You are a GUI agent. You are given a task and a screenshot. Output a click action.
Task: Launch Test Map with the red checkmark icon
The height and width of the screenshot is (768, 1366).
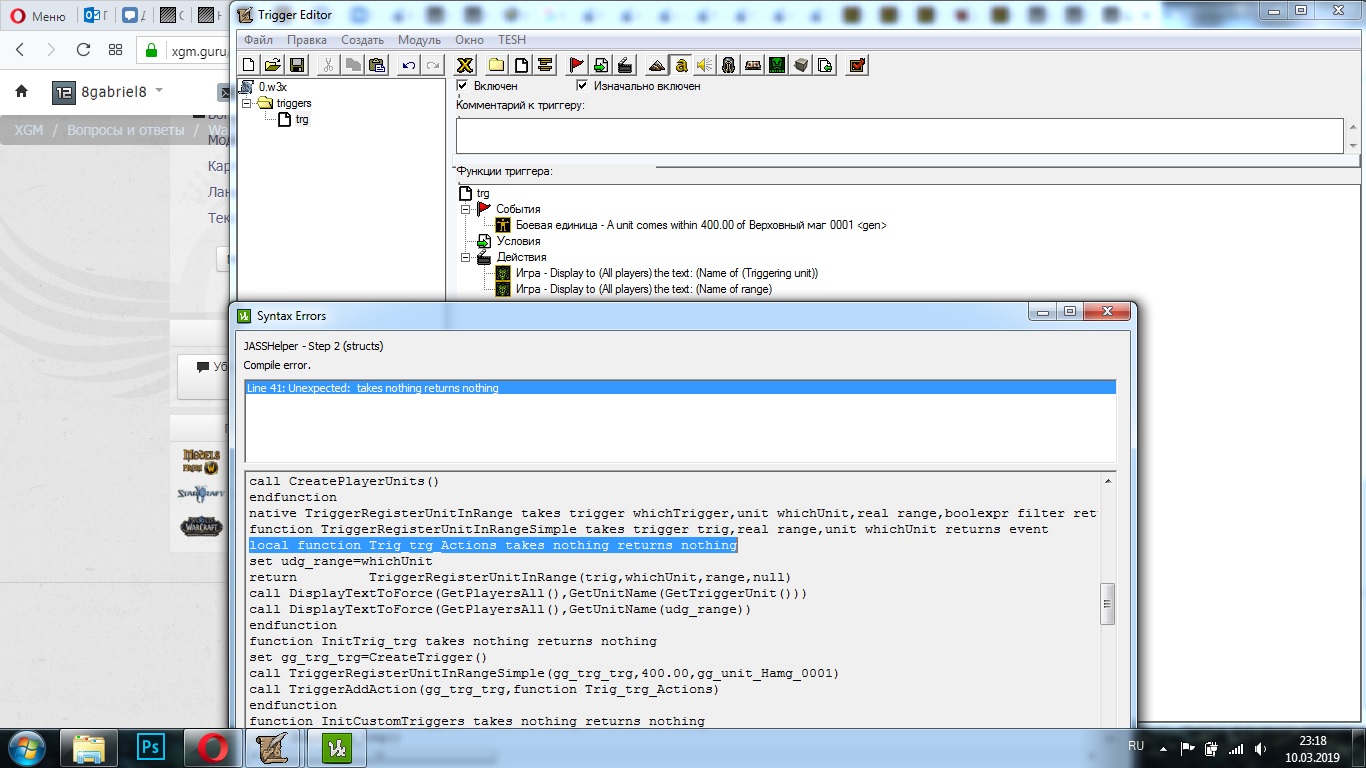tap(857, 65)
